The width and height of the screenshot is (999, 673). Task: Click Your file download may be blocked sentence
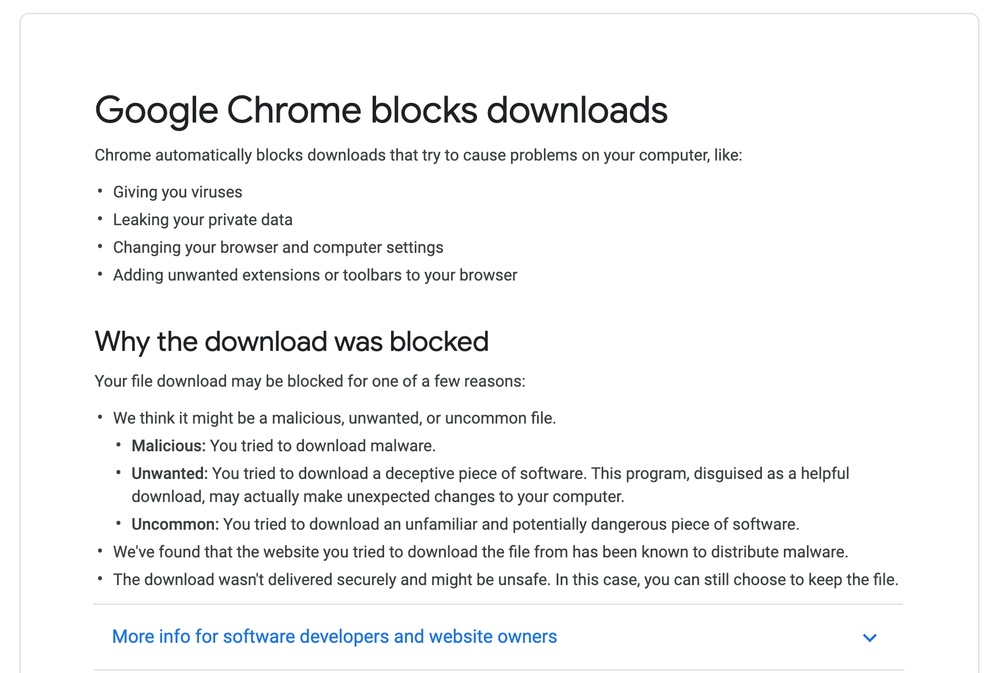(310, 381)
